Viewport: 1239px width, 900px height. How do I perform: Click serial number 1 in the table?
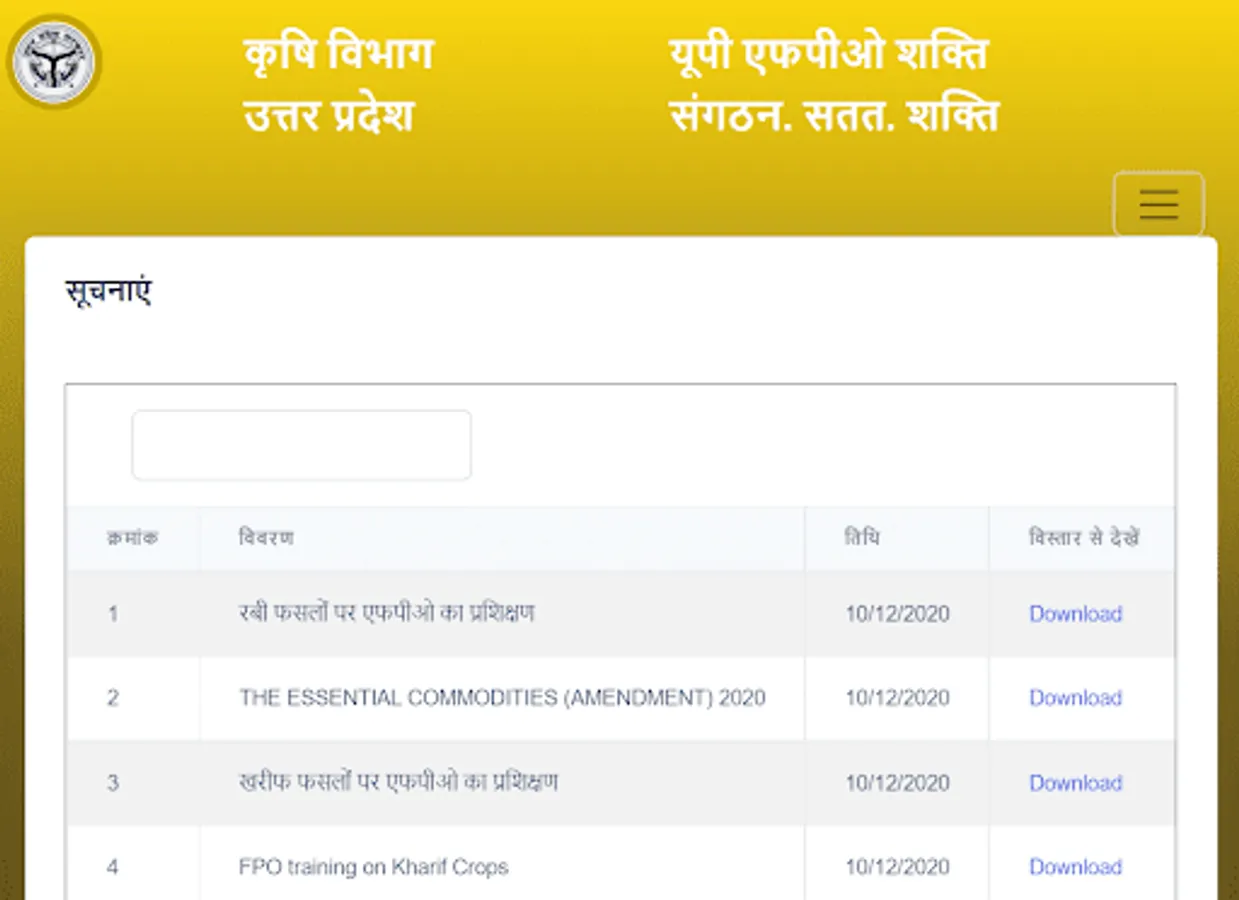point(112,614)
